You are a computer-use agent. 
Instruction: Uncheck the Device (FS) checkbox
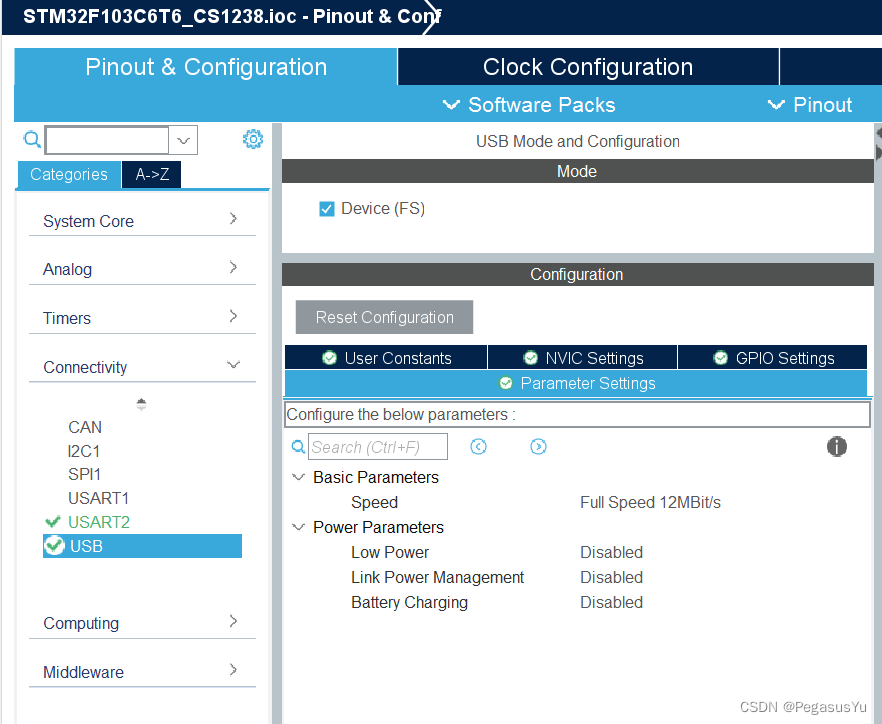point(326,209)
